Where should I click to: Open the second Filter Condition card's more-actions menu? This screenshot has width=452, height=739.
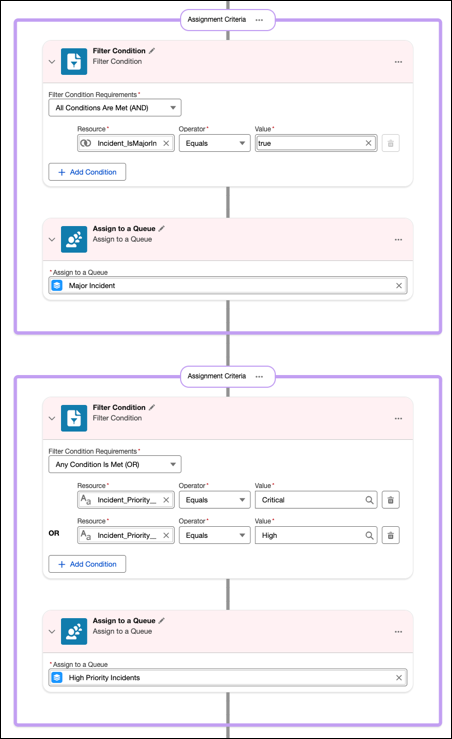pos(398,419)
